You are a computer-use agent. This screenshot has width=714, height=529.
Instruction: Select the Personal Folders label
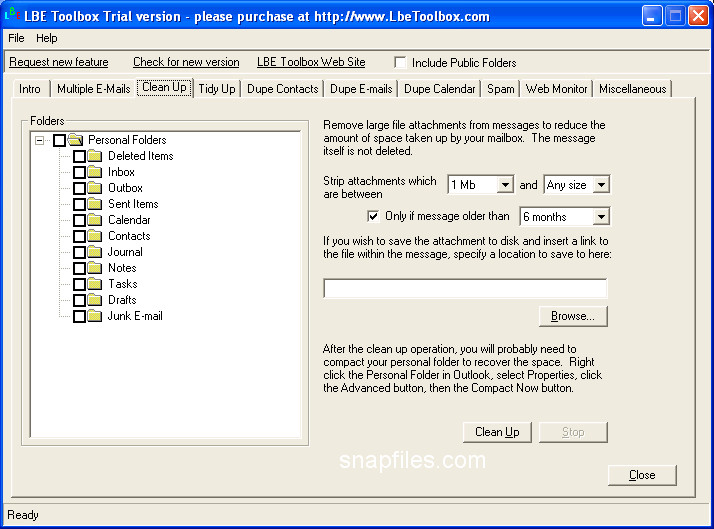127,140
